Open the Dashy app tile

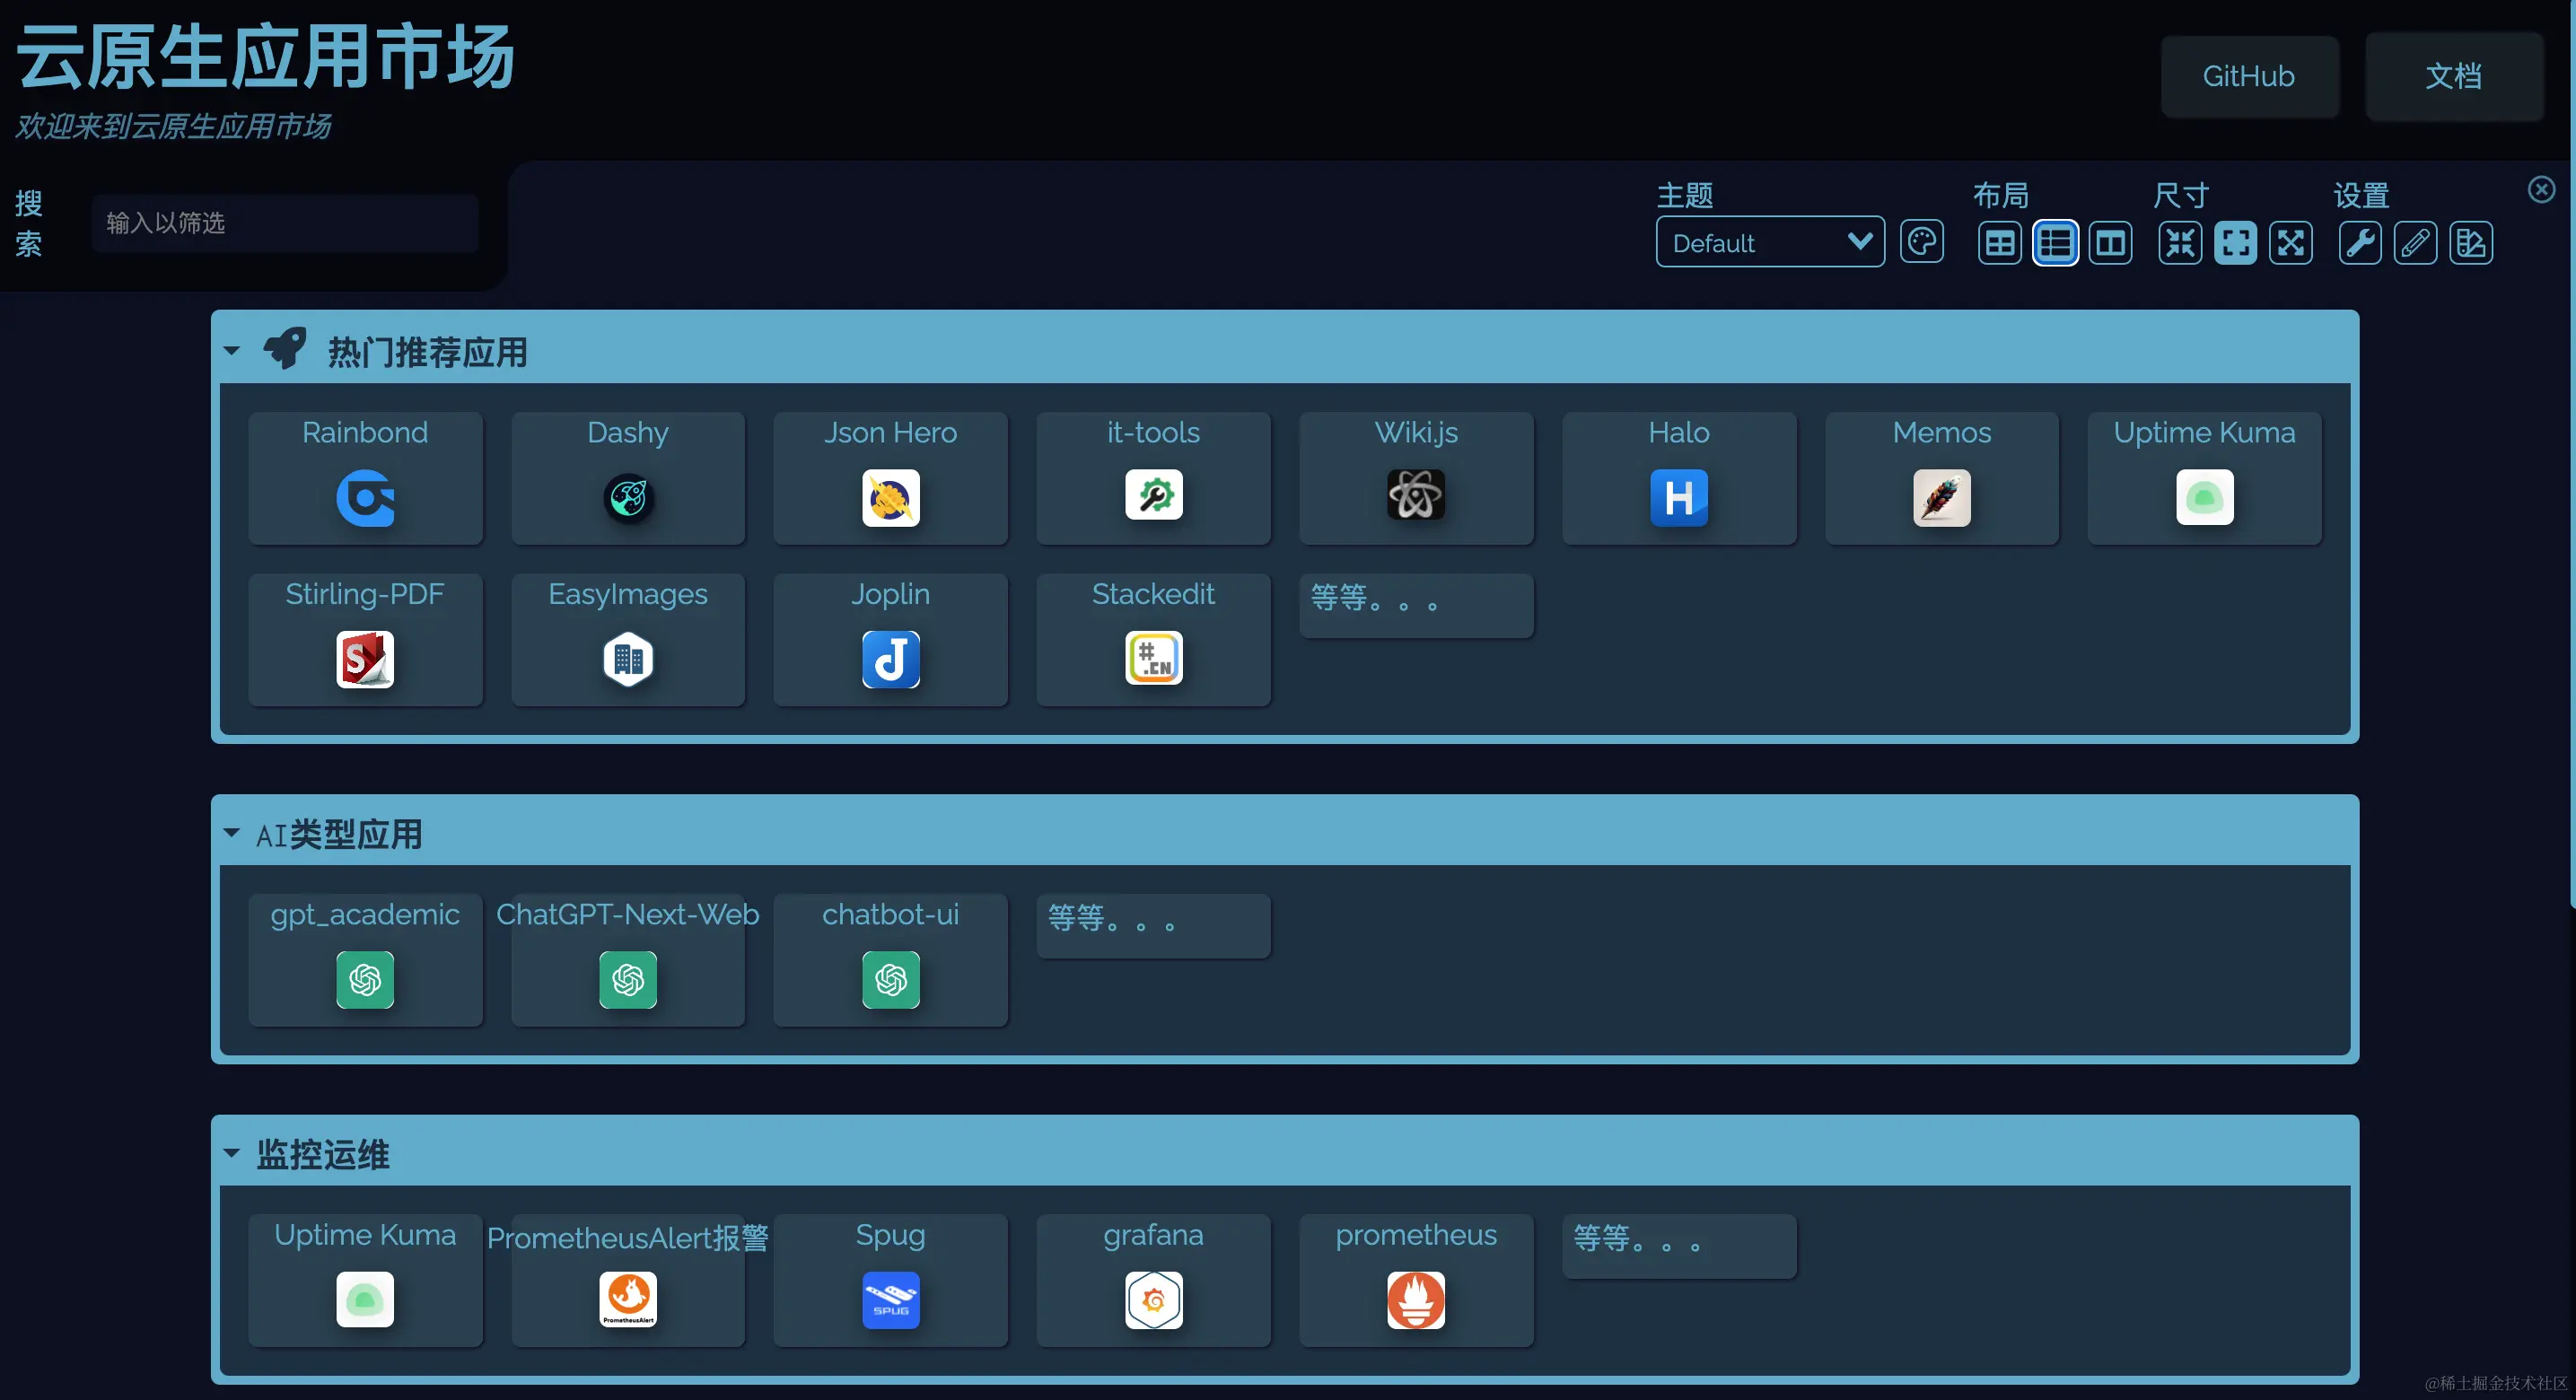(628, 478)
